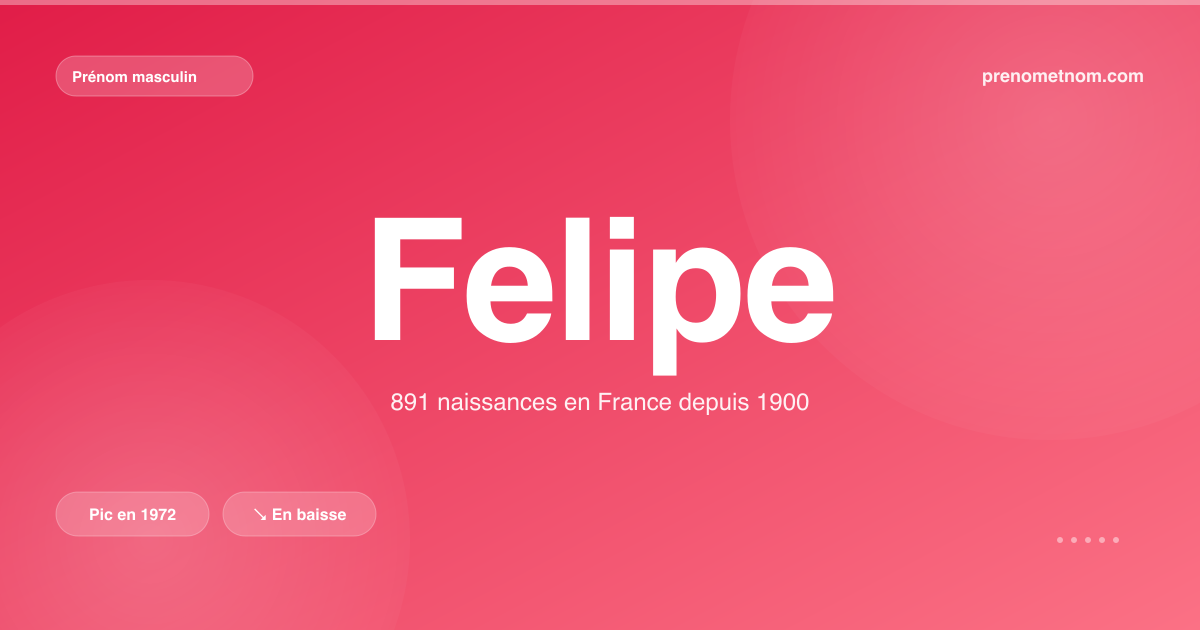Click '891 naissances en France depuis 1900' text
This screenshot has height=630, width=1200.
(x=600, y=403)
